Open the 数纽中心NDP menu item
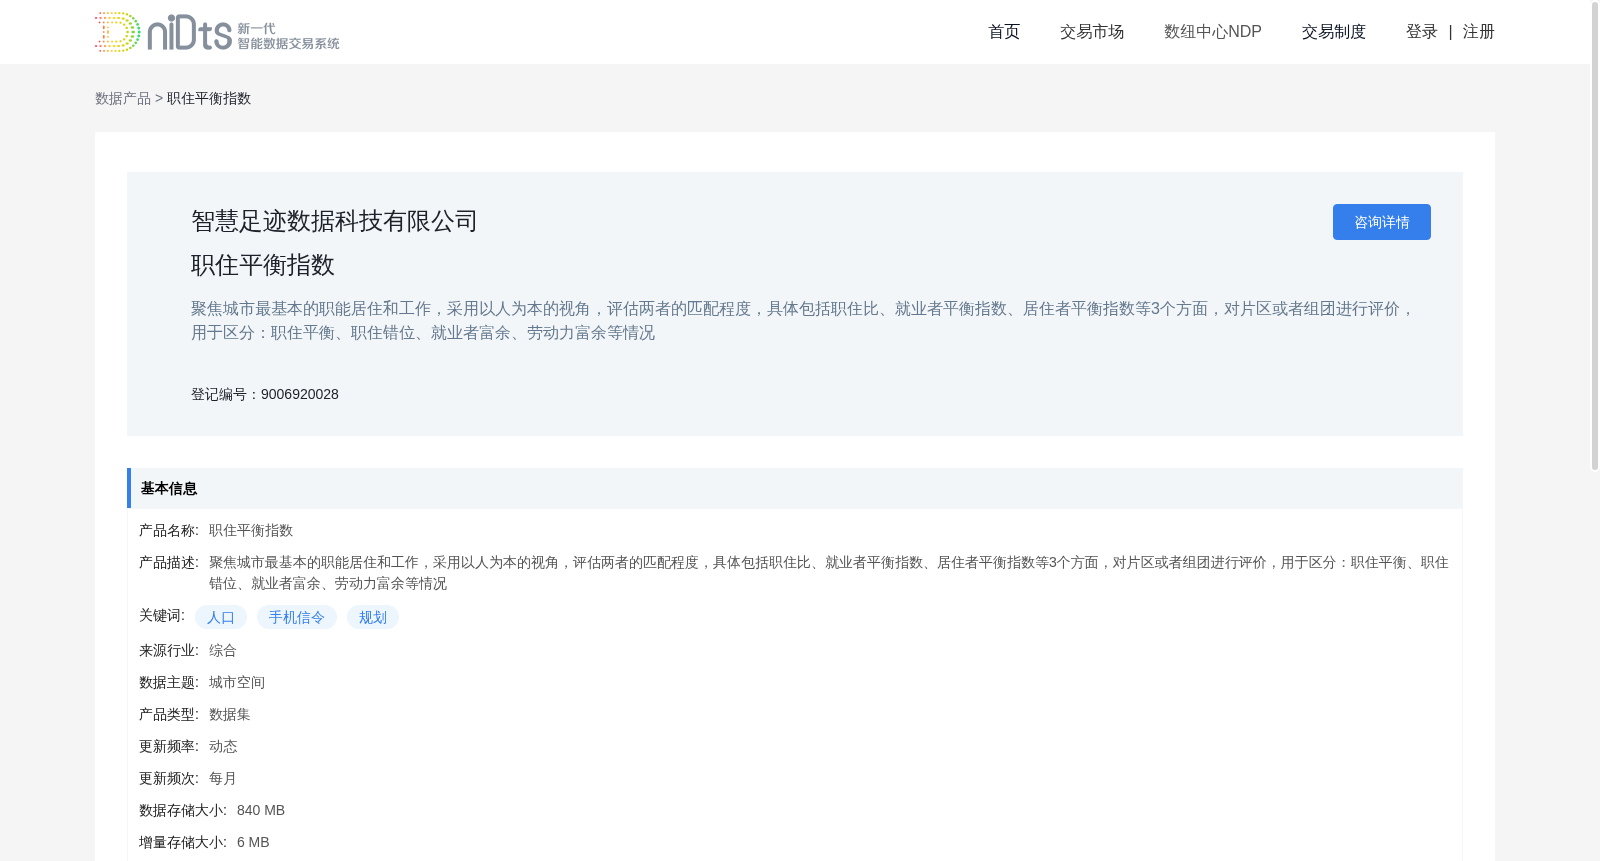Viewport: 1600px width, 861px height. click(x=1212, y=32)
